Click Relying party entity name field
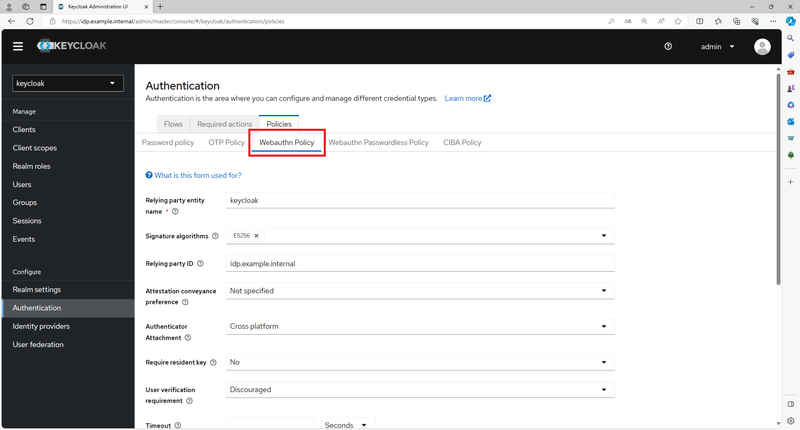This screenshot has width=800, height=430. pyautogui.click(x=420, y=200)
